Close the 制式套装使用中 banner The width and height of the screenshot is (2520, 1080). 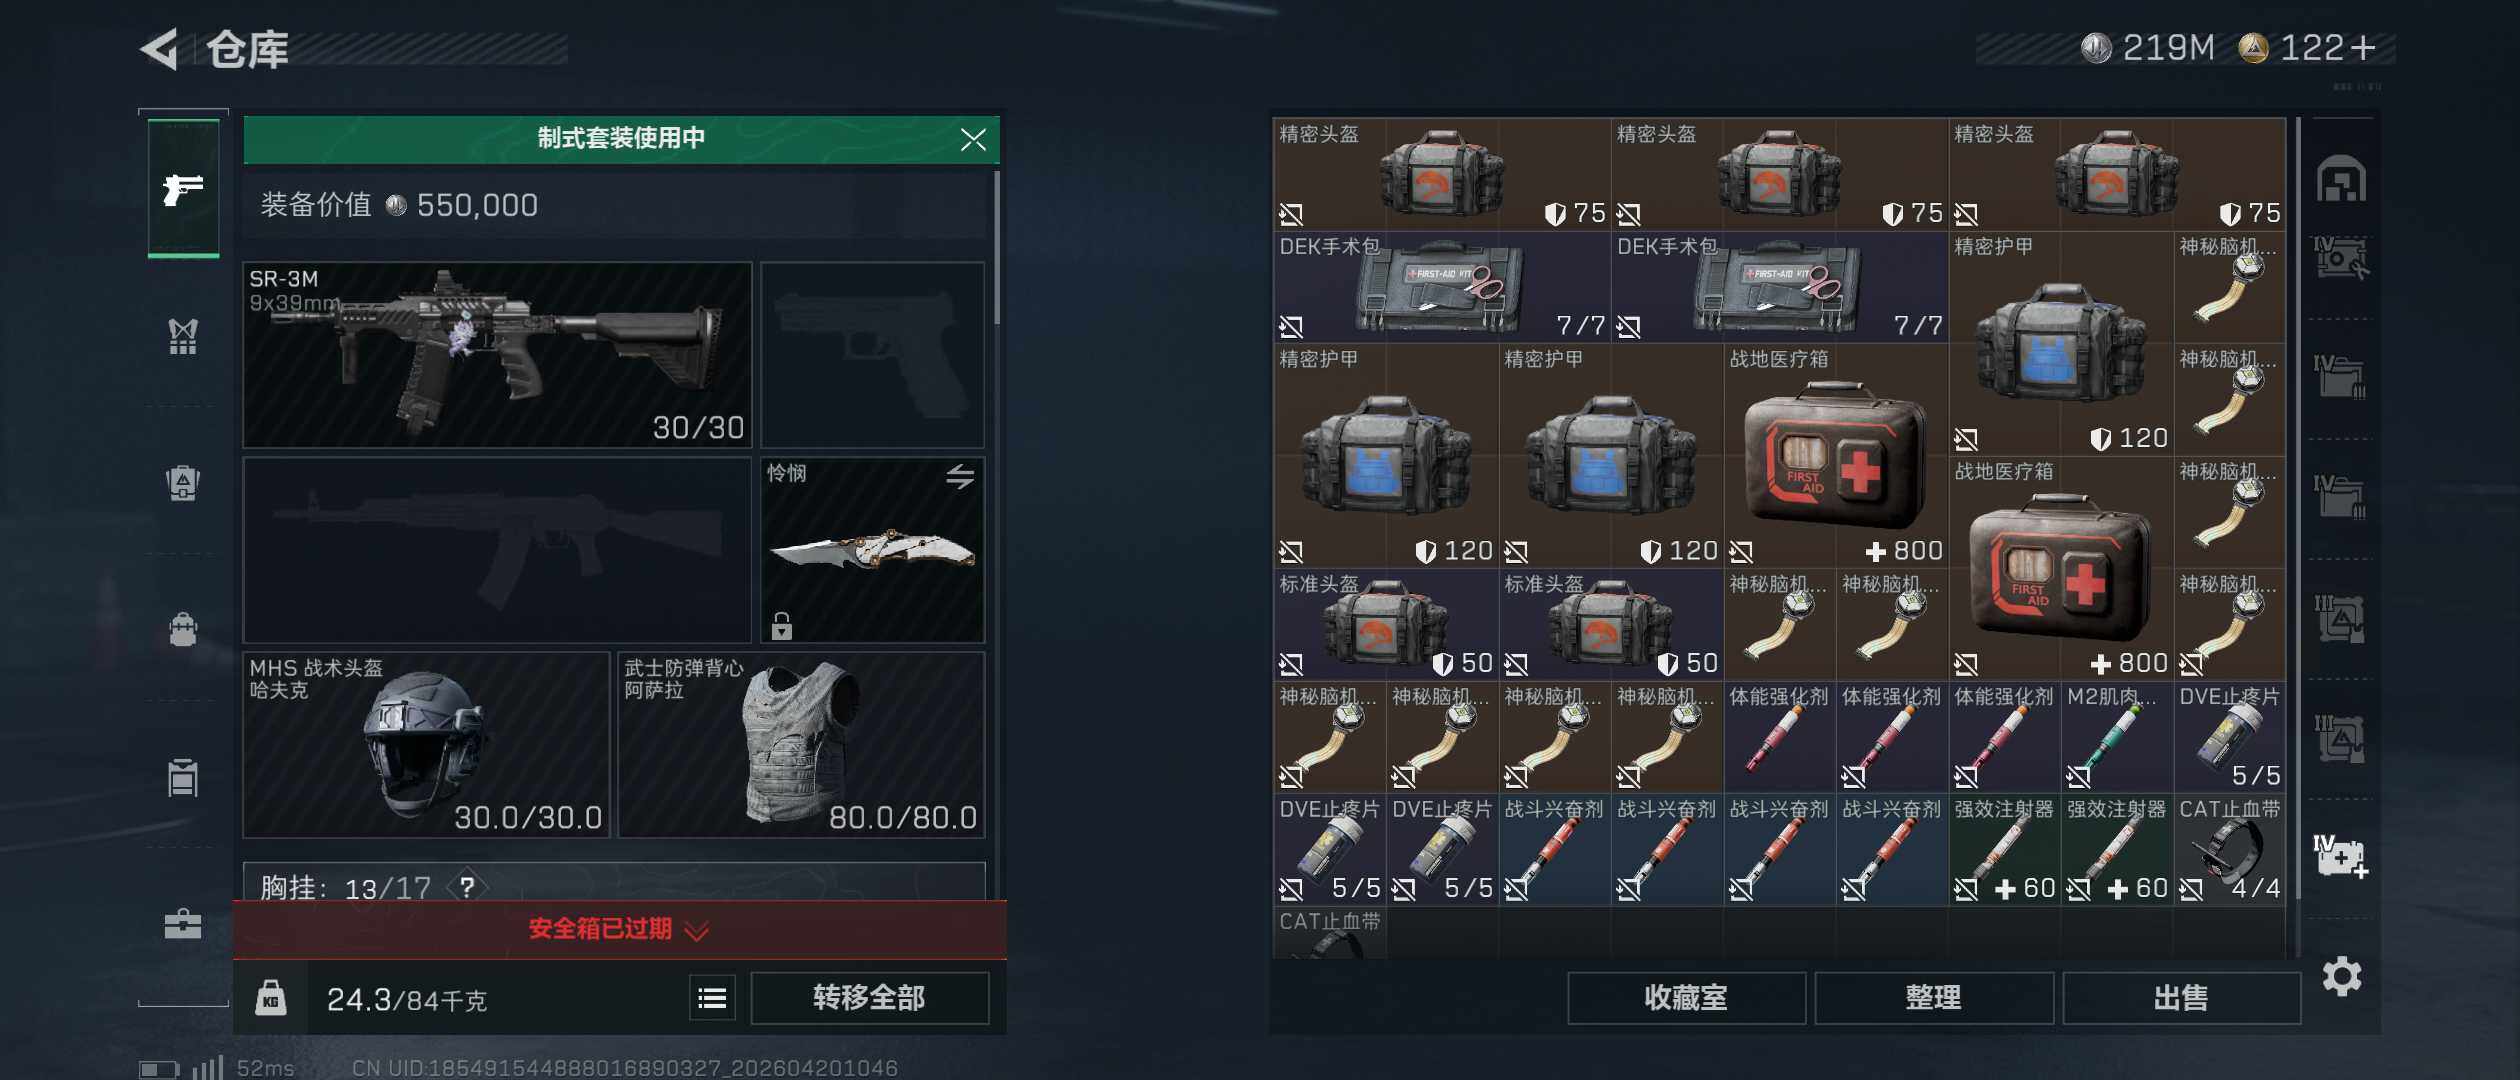pyautogui.click(x=973, y=139)
